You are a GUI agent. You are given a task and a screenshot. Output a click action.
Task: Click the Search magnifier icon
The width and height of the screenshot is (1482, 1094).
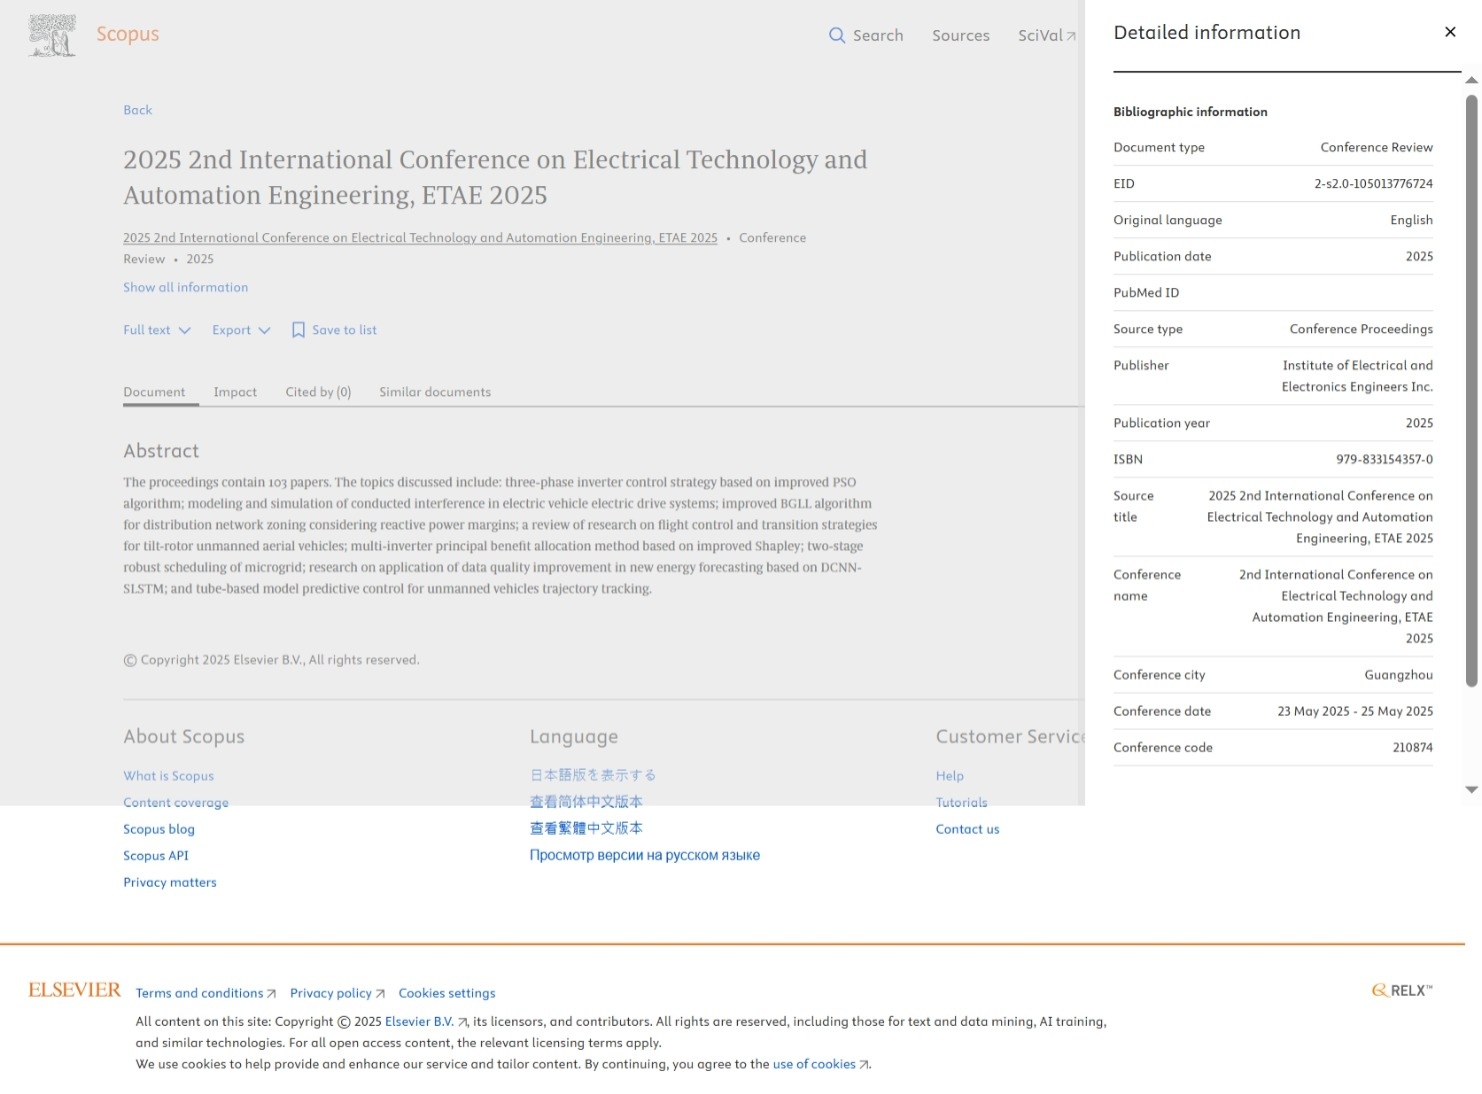pos(837,35)
